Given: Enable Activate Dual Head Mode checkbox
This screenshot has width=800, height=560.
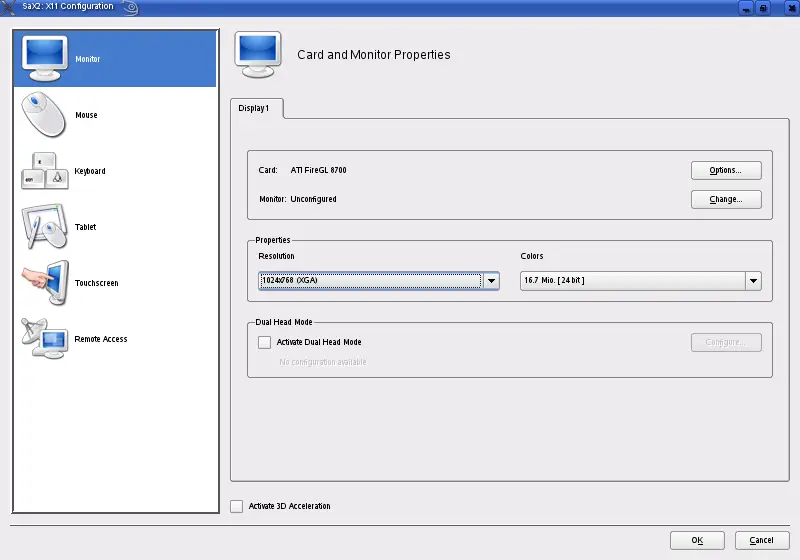Looking at the screenshot, I should coord(264,342).
